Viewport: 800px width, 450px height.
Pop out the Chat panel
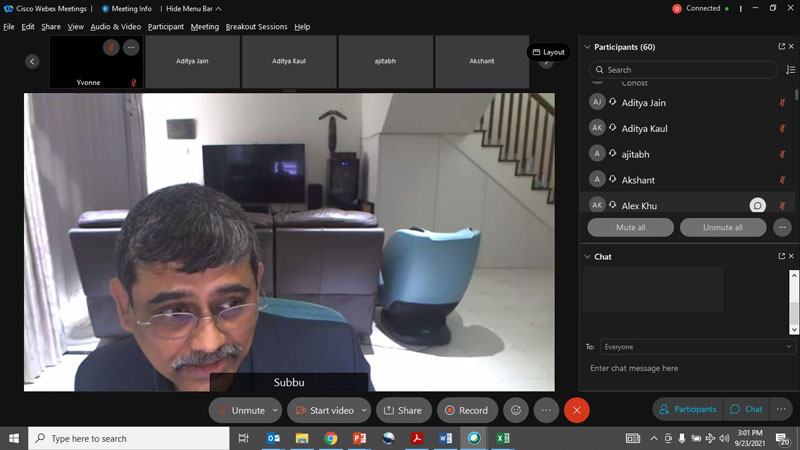pyautogui.click(x=781, y=256)
